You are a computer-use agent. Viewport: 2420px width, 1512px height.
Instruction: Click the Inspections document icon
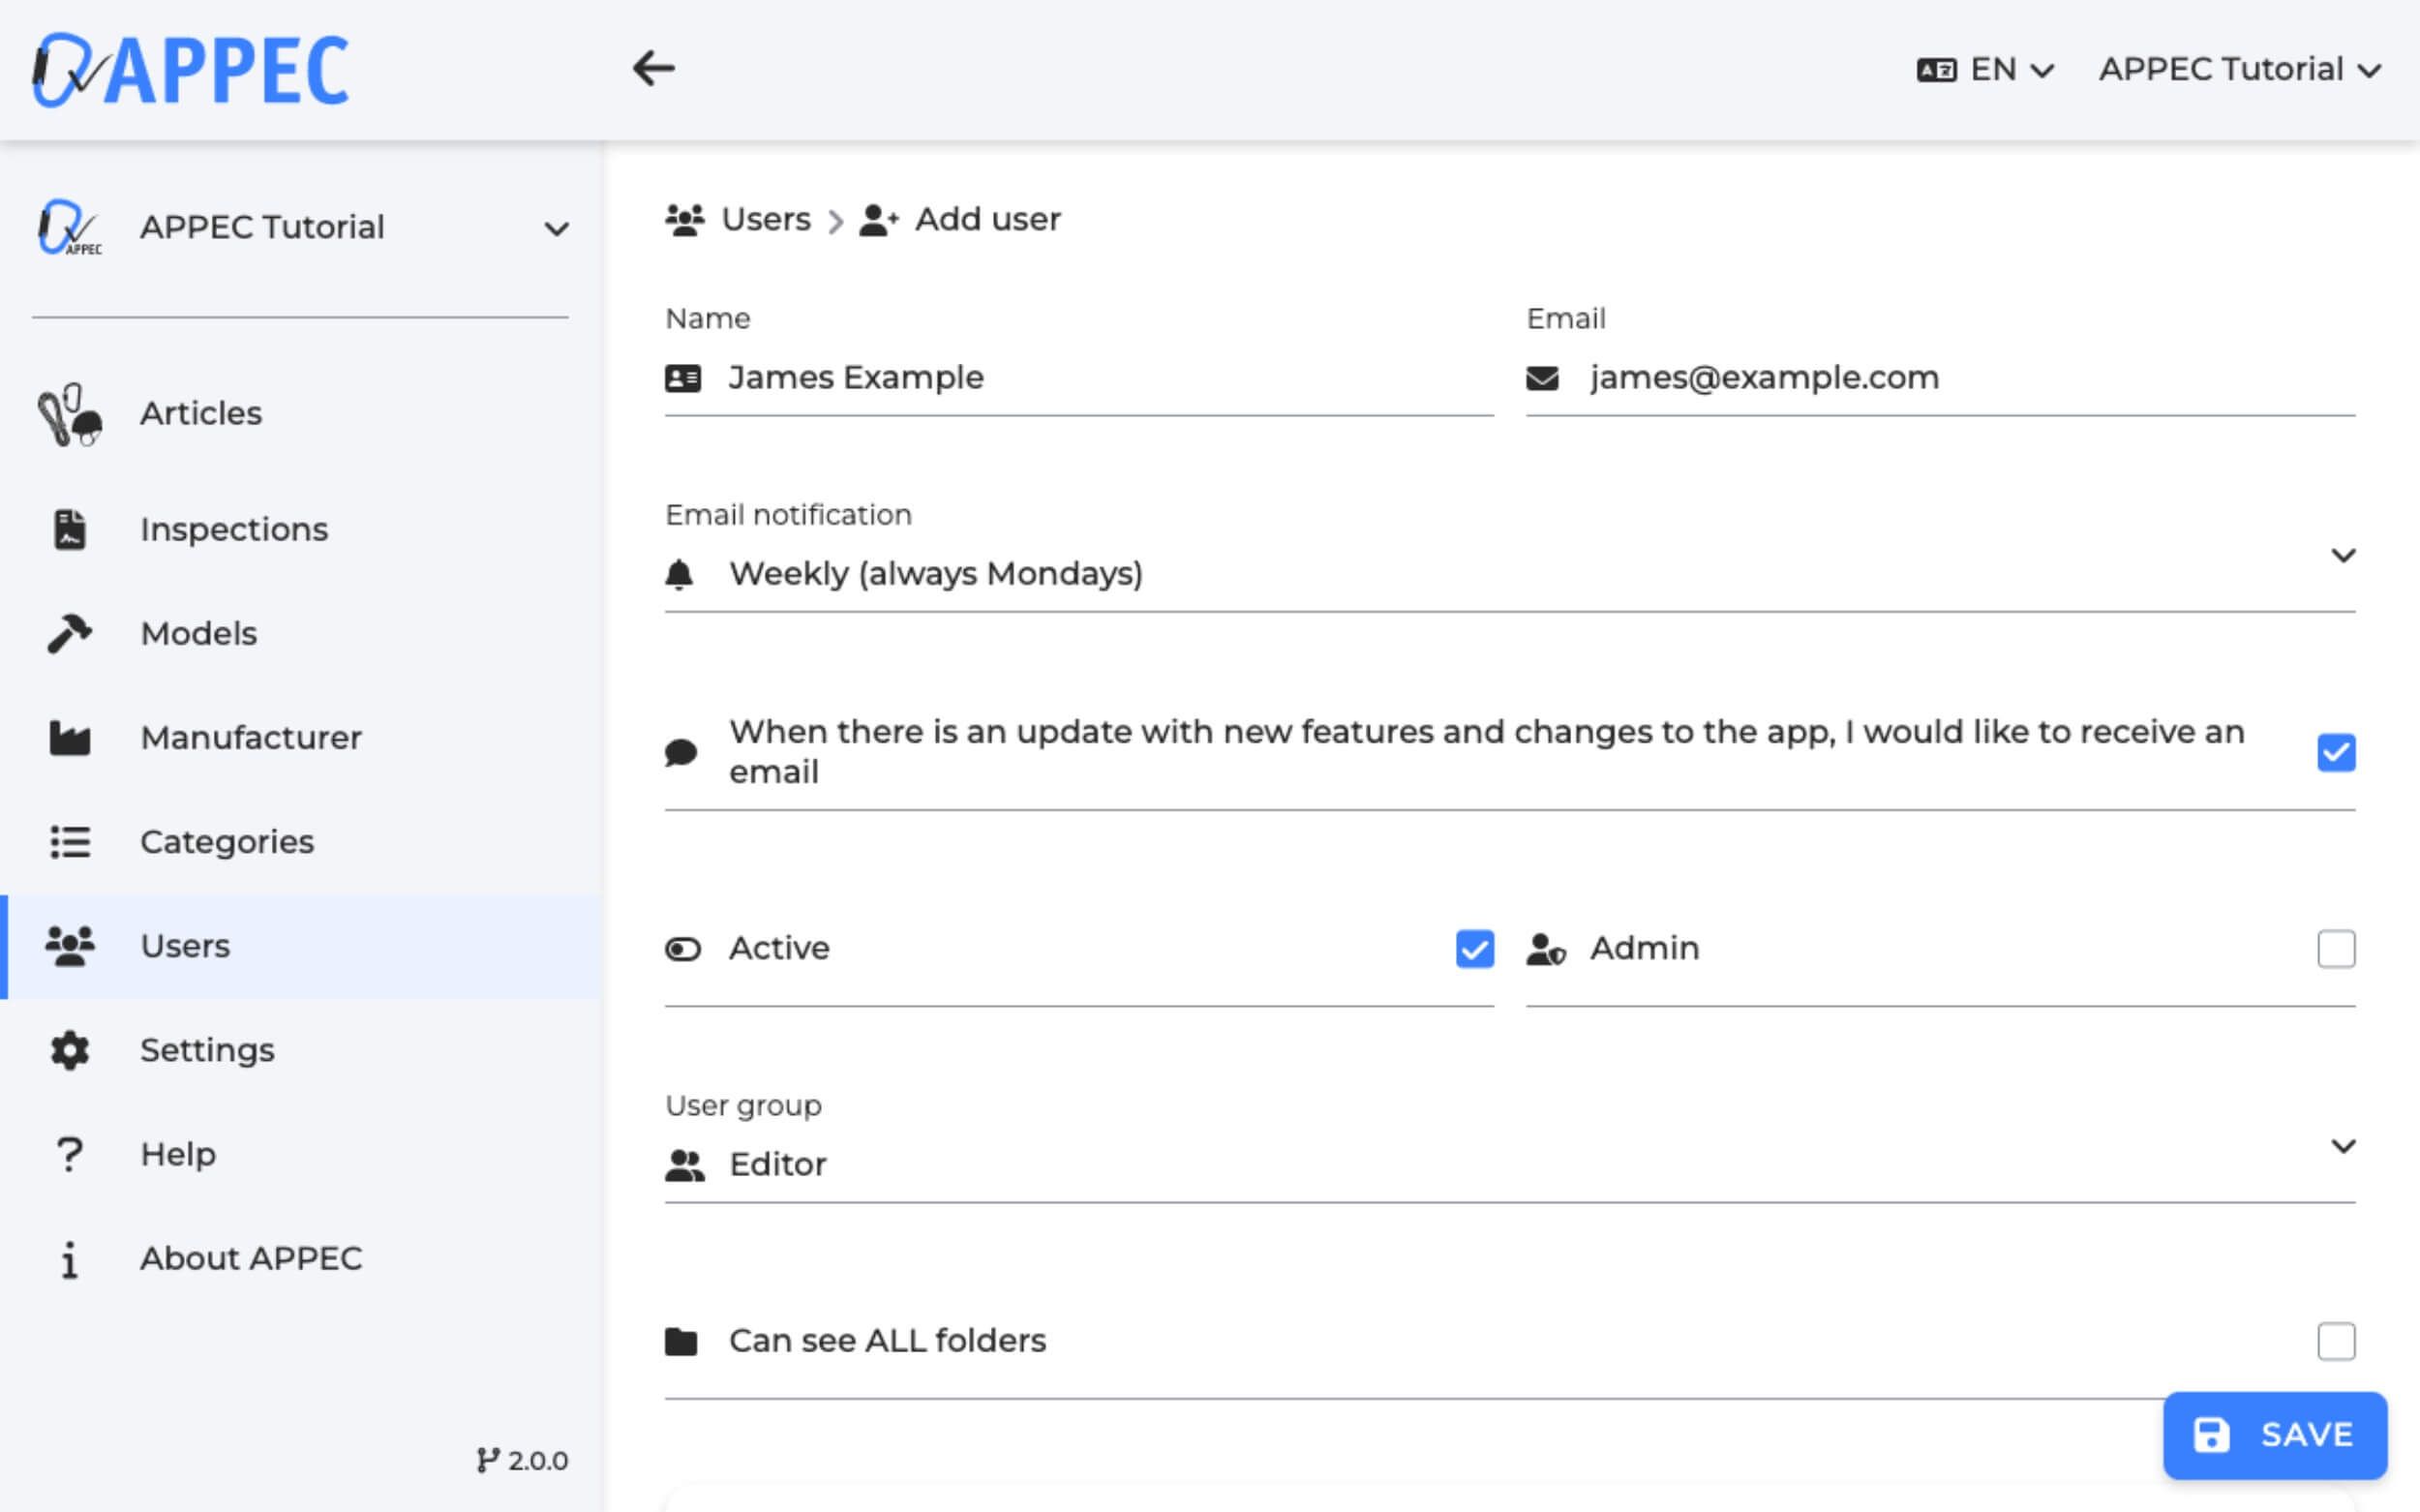pyautogui.click(x=69, y=530)
